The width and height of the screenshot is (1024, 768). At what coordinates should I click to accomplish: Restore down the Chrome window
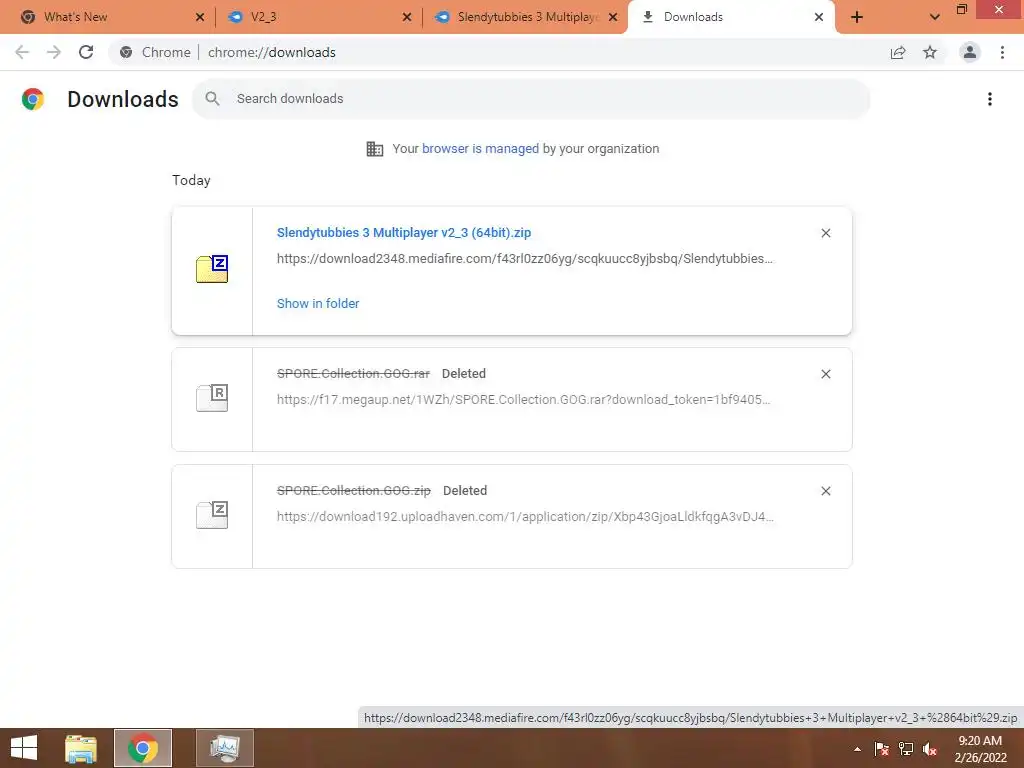point(961,9)
